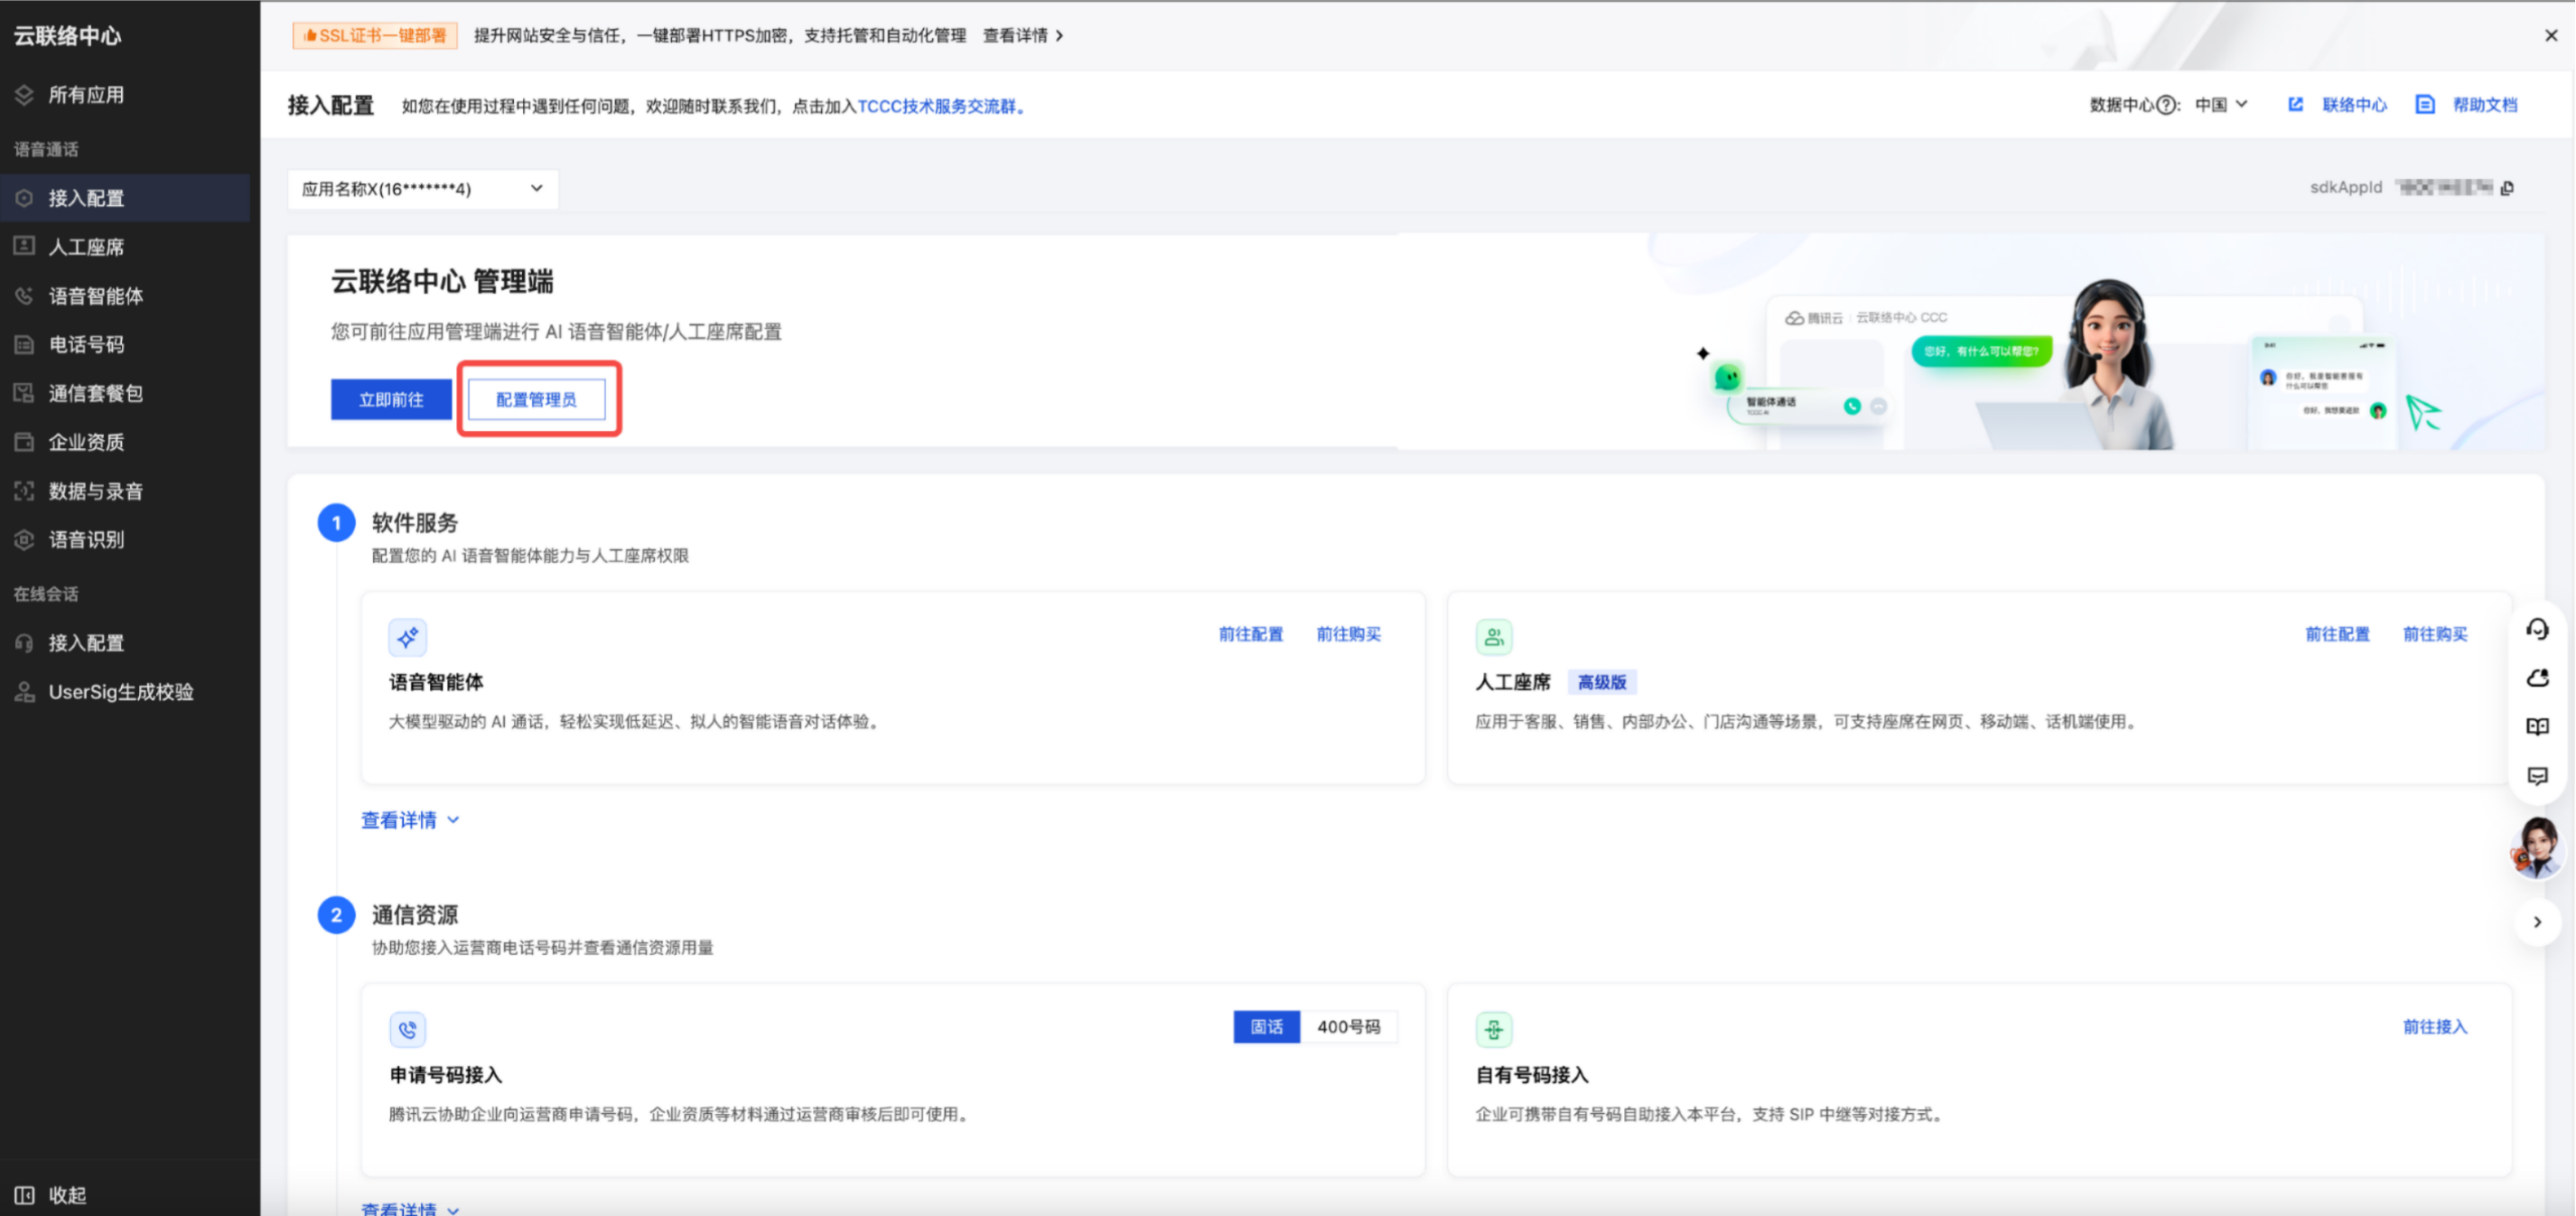Click 前往购买 on the 人工座席 card
This screenshot has height=1216, width=2576.
(x=2435, y=634)
